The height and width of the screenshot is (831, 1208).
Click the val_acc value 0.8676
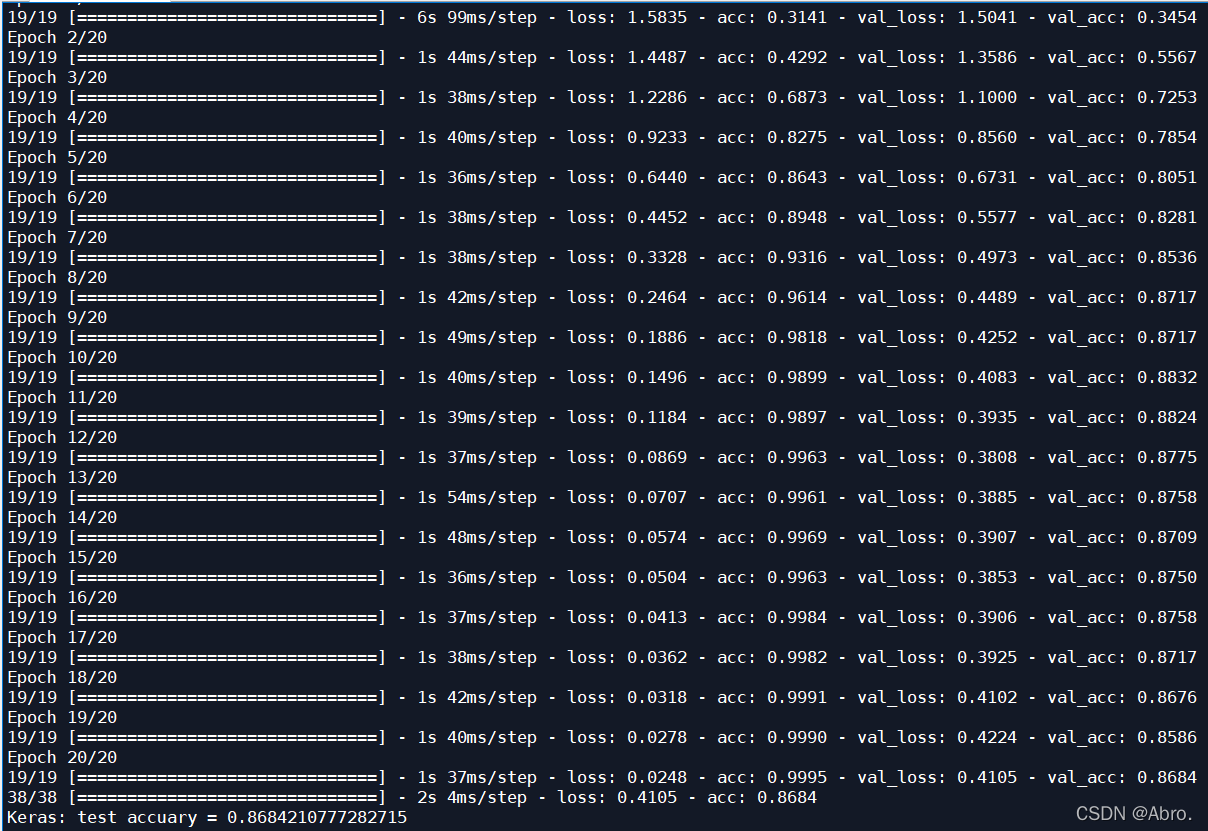[1167, 697]
